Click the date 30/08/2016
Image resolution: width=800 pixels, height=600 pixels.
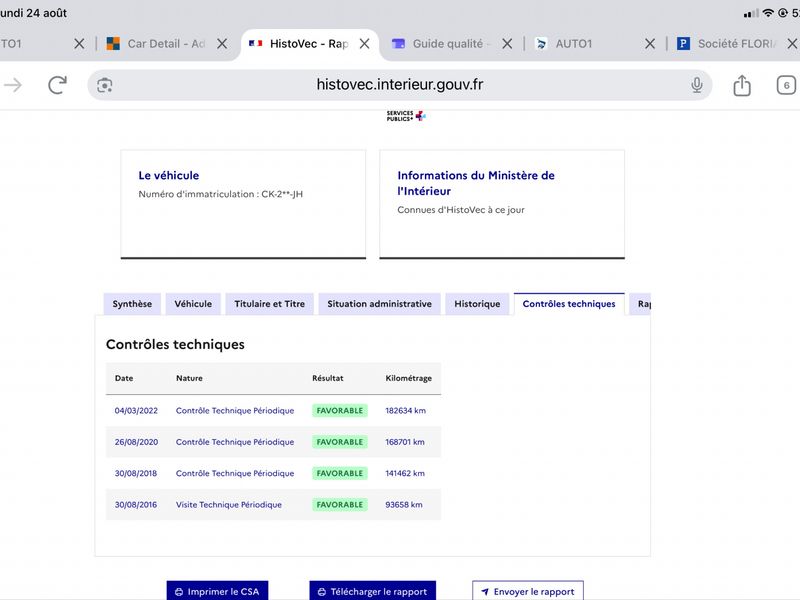pos(136,505)
